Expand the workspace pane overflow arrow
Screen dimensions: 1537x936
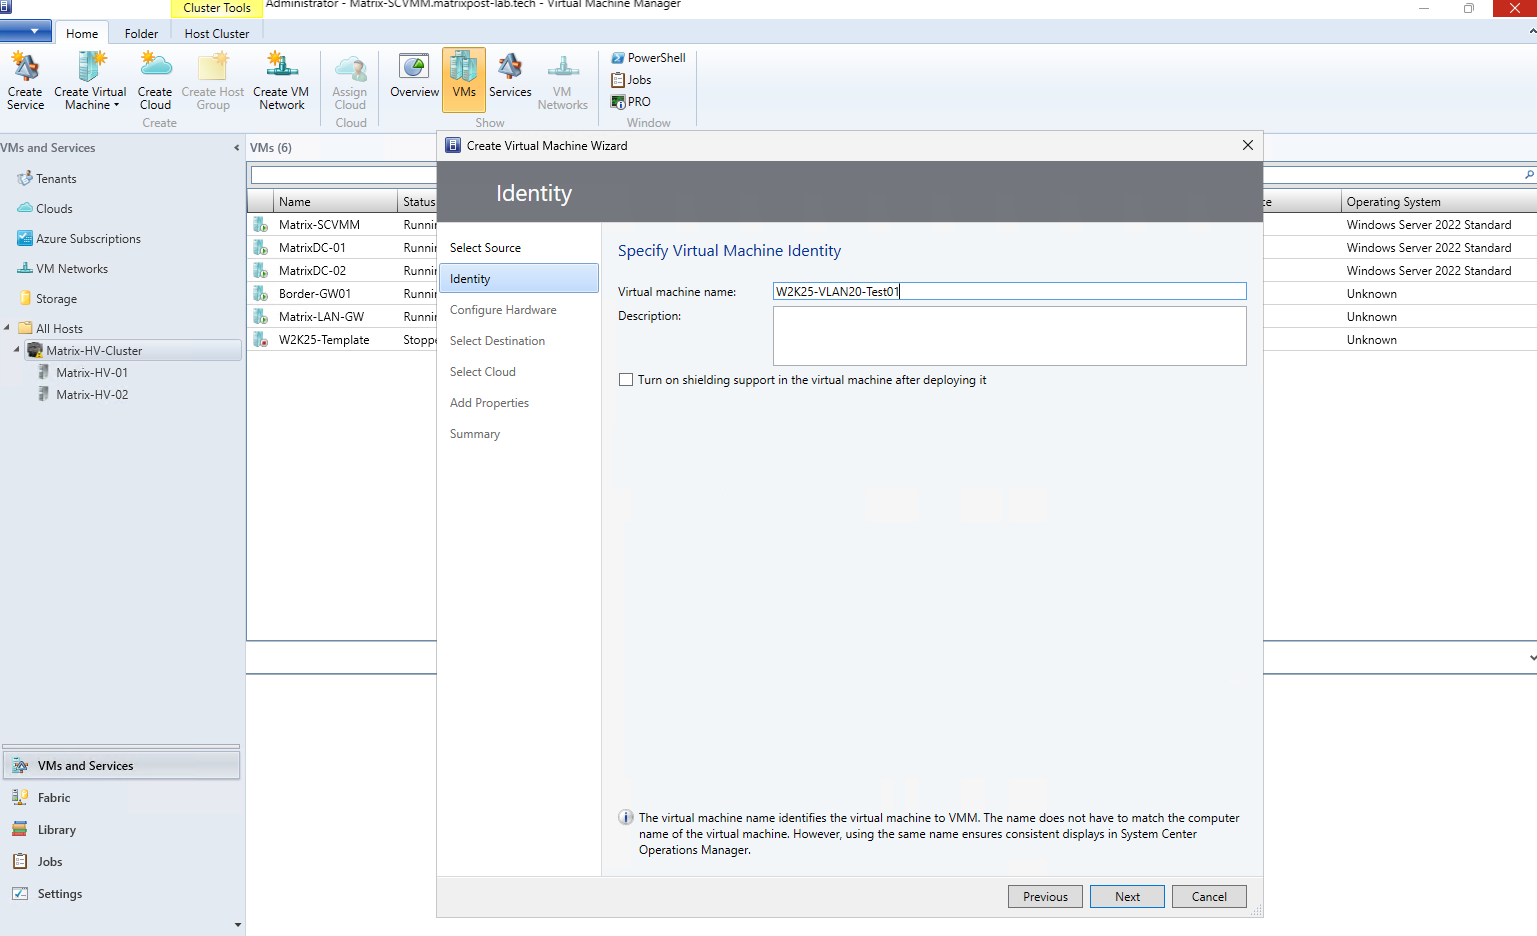[237, 925]
